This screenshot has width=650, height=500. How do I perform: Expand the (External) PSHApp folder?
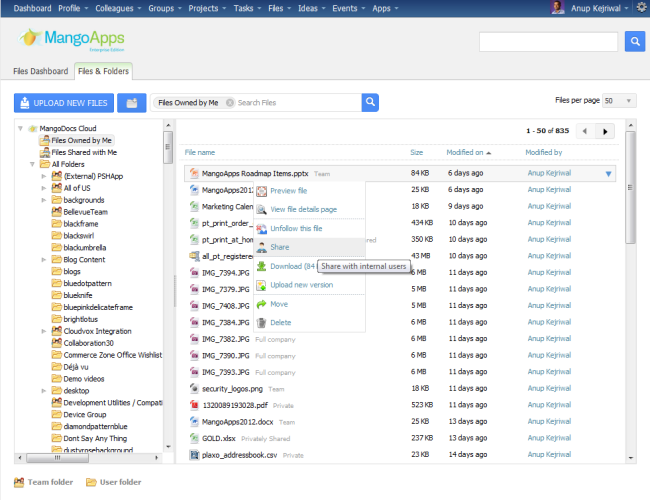click(x=44, y=176)
